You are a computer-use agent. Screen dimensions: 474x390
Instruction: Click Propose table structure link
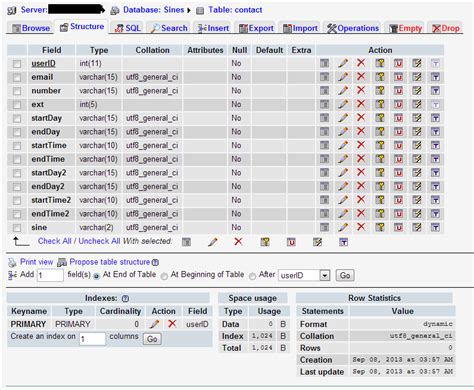click(x=110, y=262)
